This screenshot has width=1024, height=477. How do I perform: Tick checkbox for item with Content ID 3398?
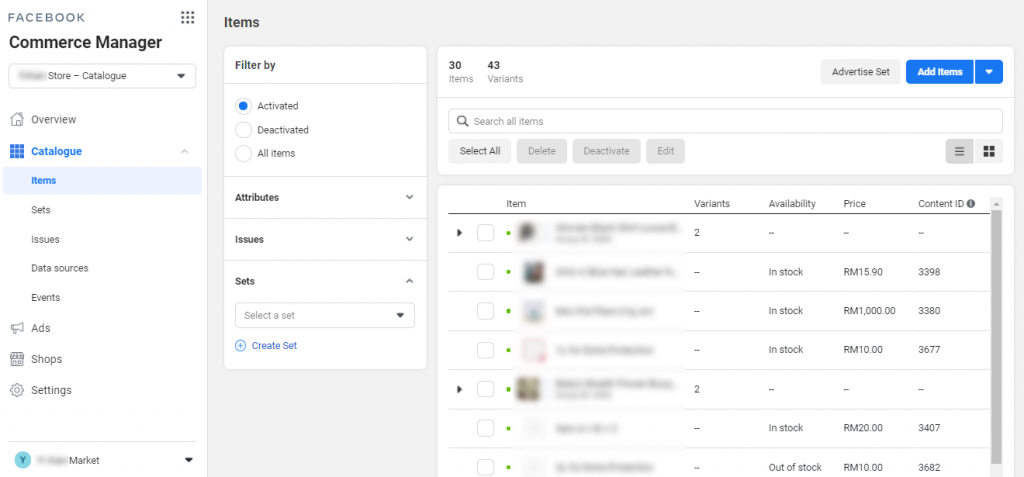point(485,272)
